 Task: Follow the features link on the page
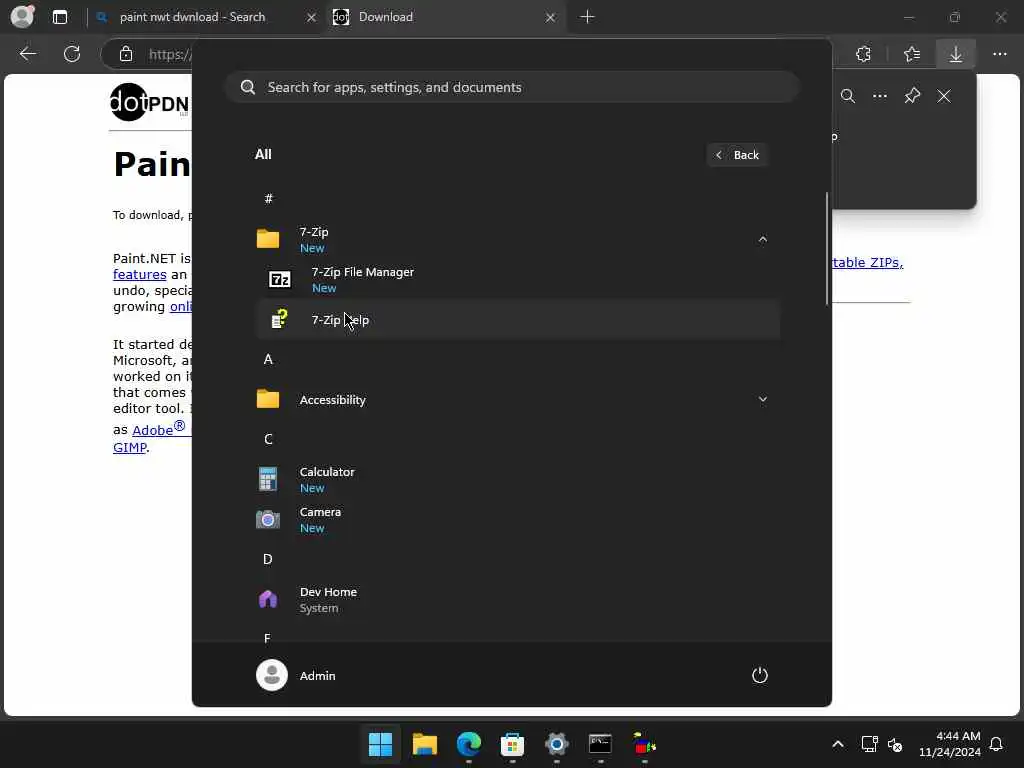(140, 275)
